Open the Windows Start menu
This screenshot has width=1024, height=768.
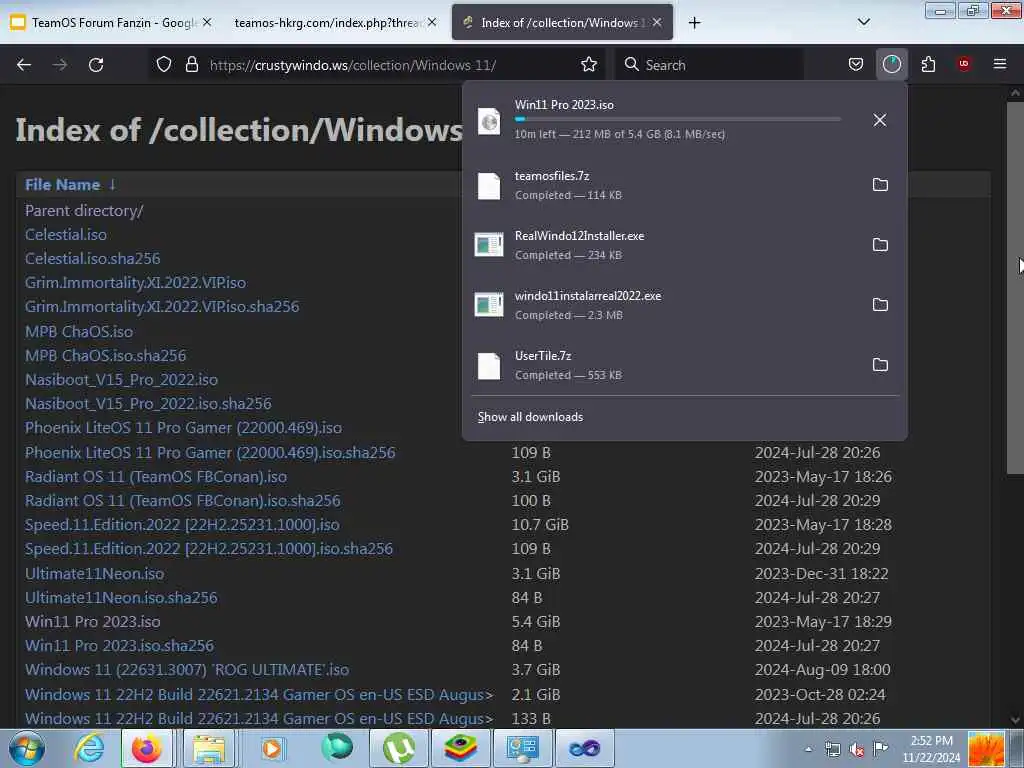click(x=27, y=748)
